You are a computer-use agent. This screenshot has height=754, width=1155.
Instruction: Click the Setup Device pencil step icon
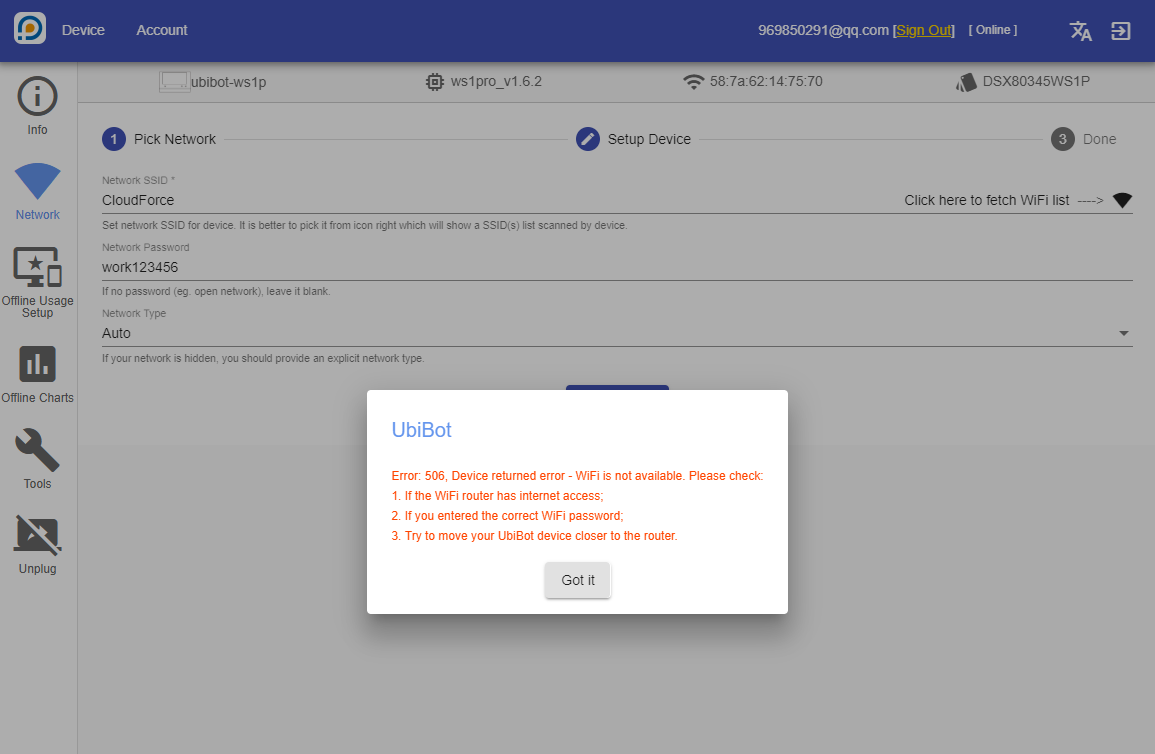[587, 139]
